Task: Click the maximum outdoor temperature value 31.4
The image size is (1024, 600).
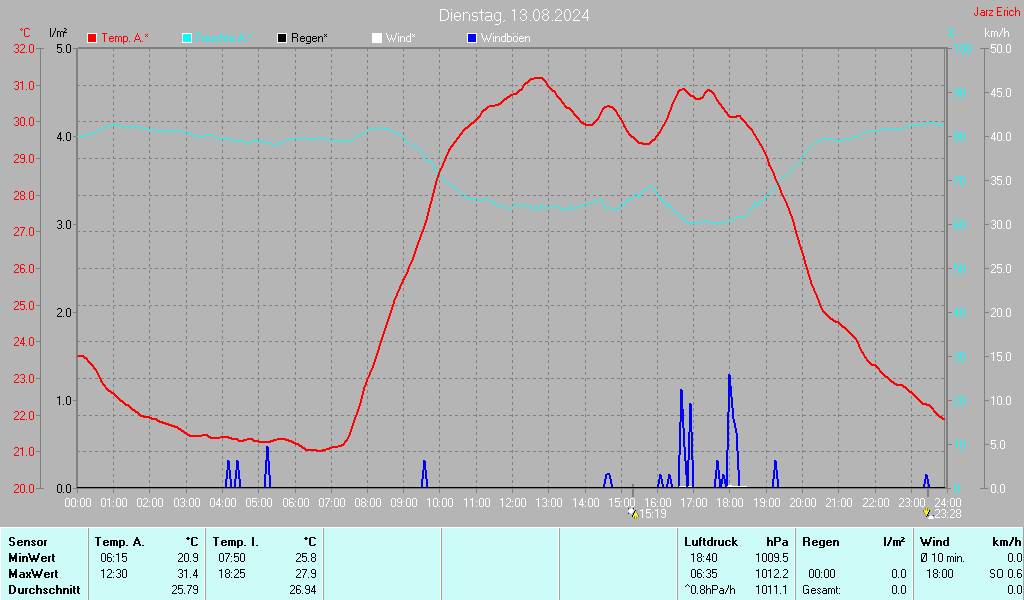Action: coord(188,574)
